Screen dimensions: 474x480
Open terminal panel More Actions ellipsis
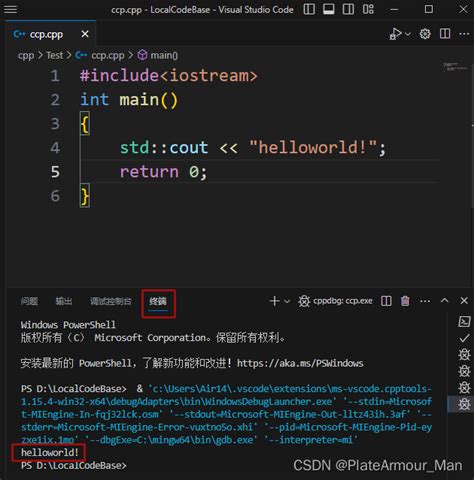pos(425,301)
